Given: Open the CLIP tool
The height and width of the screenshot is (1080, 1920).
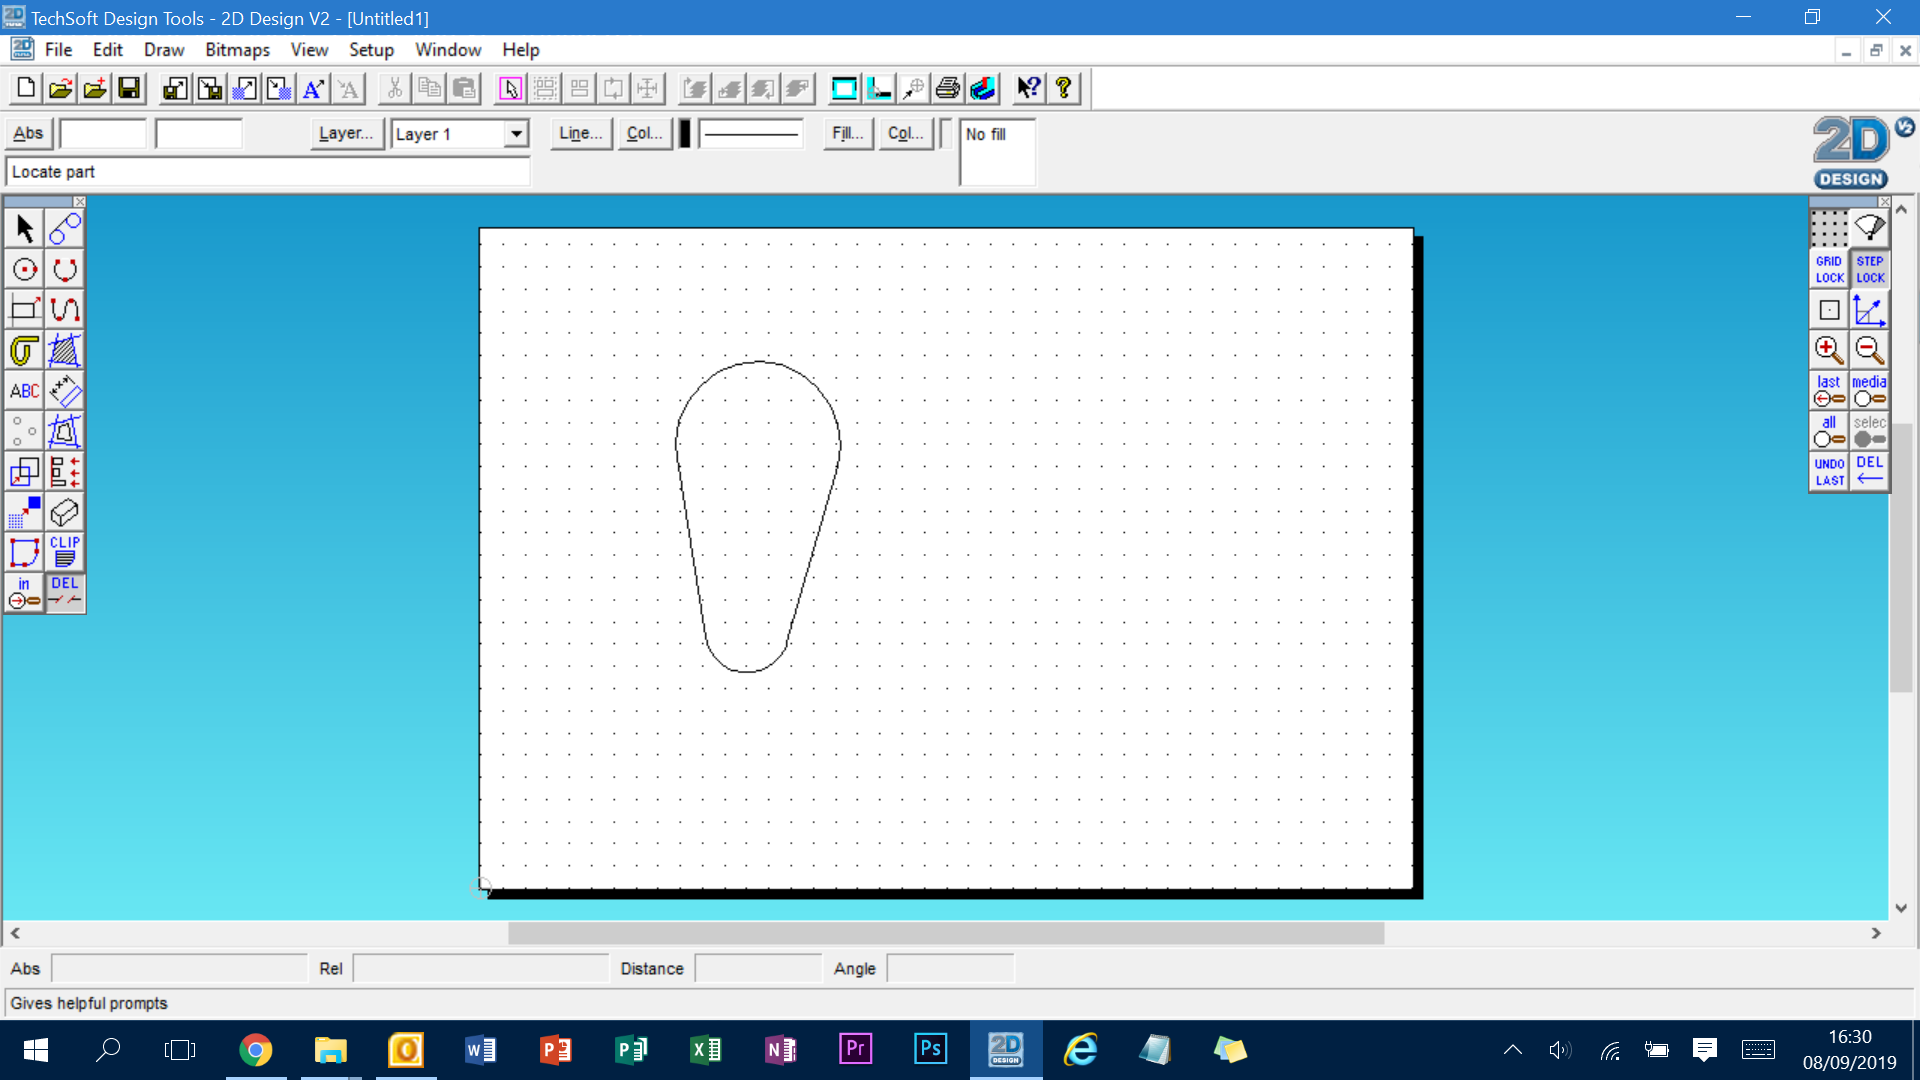Looking at the screenshot, I should [x=64, y=551].
